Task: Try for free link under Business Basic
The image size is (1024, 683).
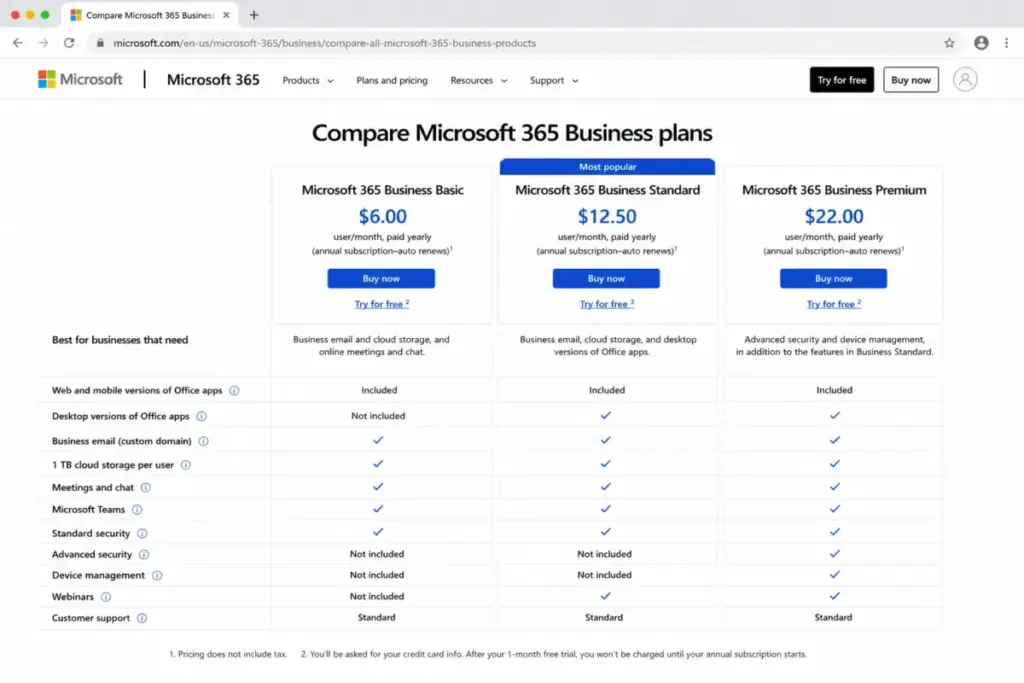Action: click(381, 304)
